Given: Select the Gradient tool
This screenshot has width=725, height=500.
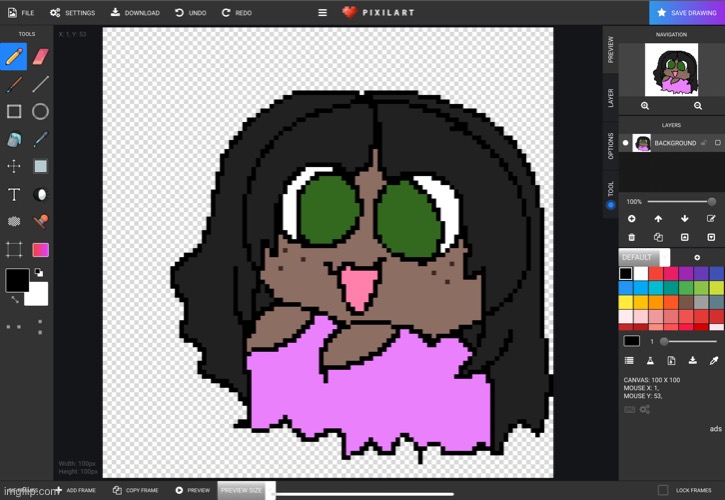Looking at the screenshot, I should 41,250.
